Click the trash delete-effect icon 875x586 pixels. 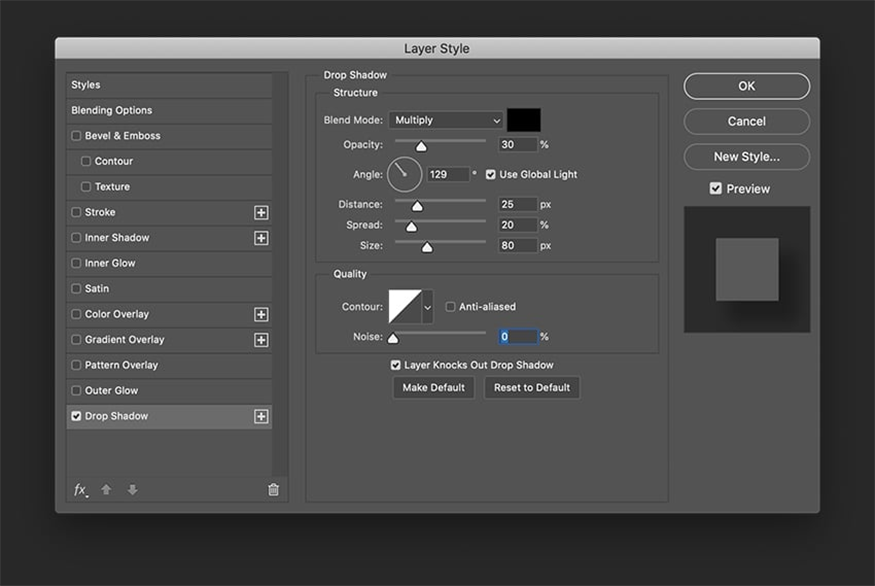(273, 490)
